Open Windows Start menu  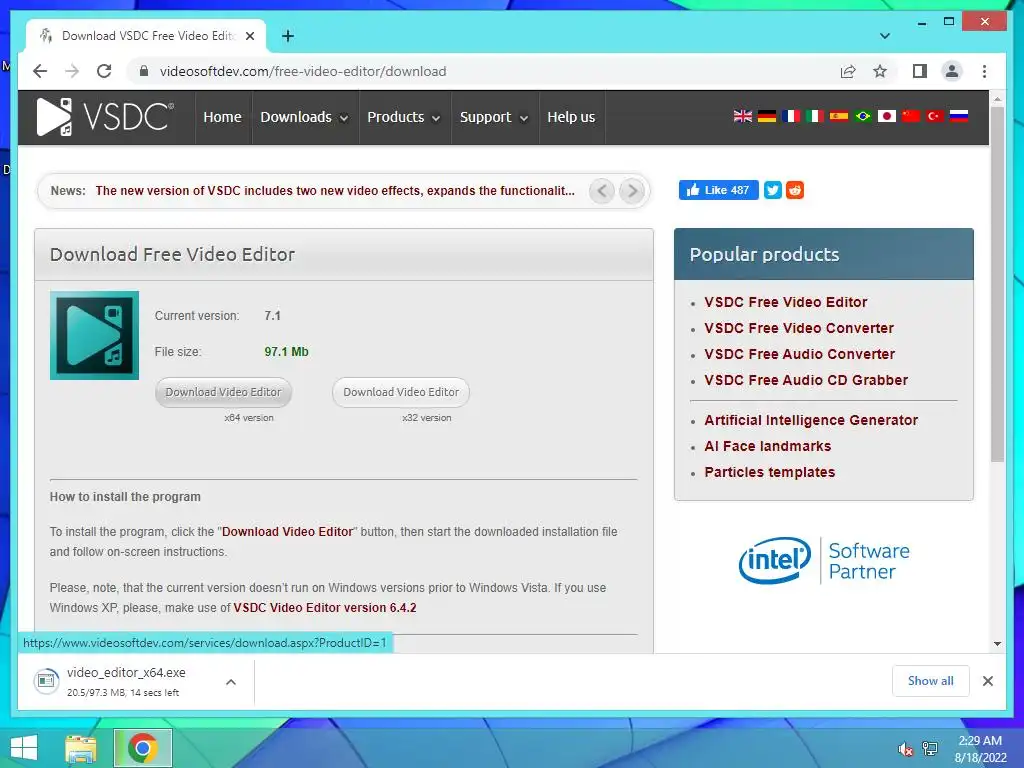tap(24, 748)
